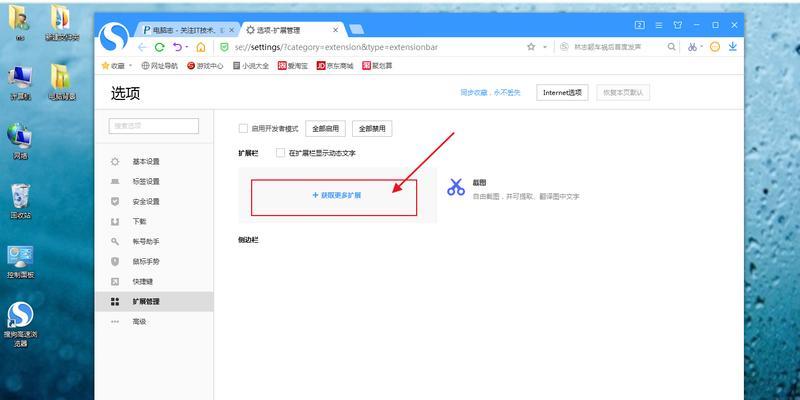Switch to the 电脑志 tab
The width and height of the screenshot is (800, 400).
pyautogui.click(x=184, y=30)
